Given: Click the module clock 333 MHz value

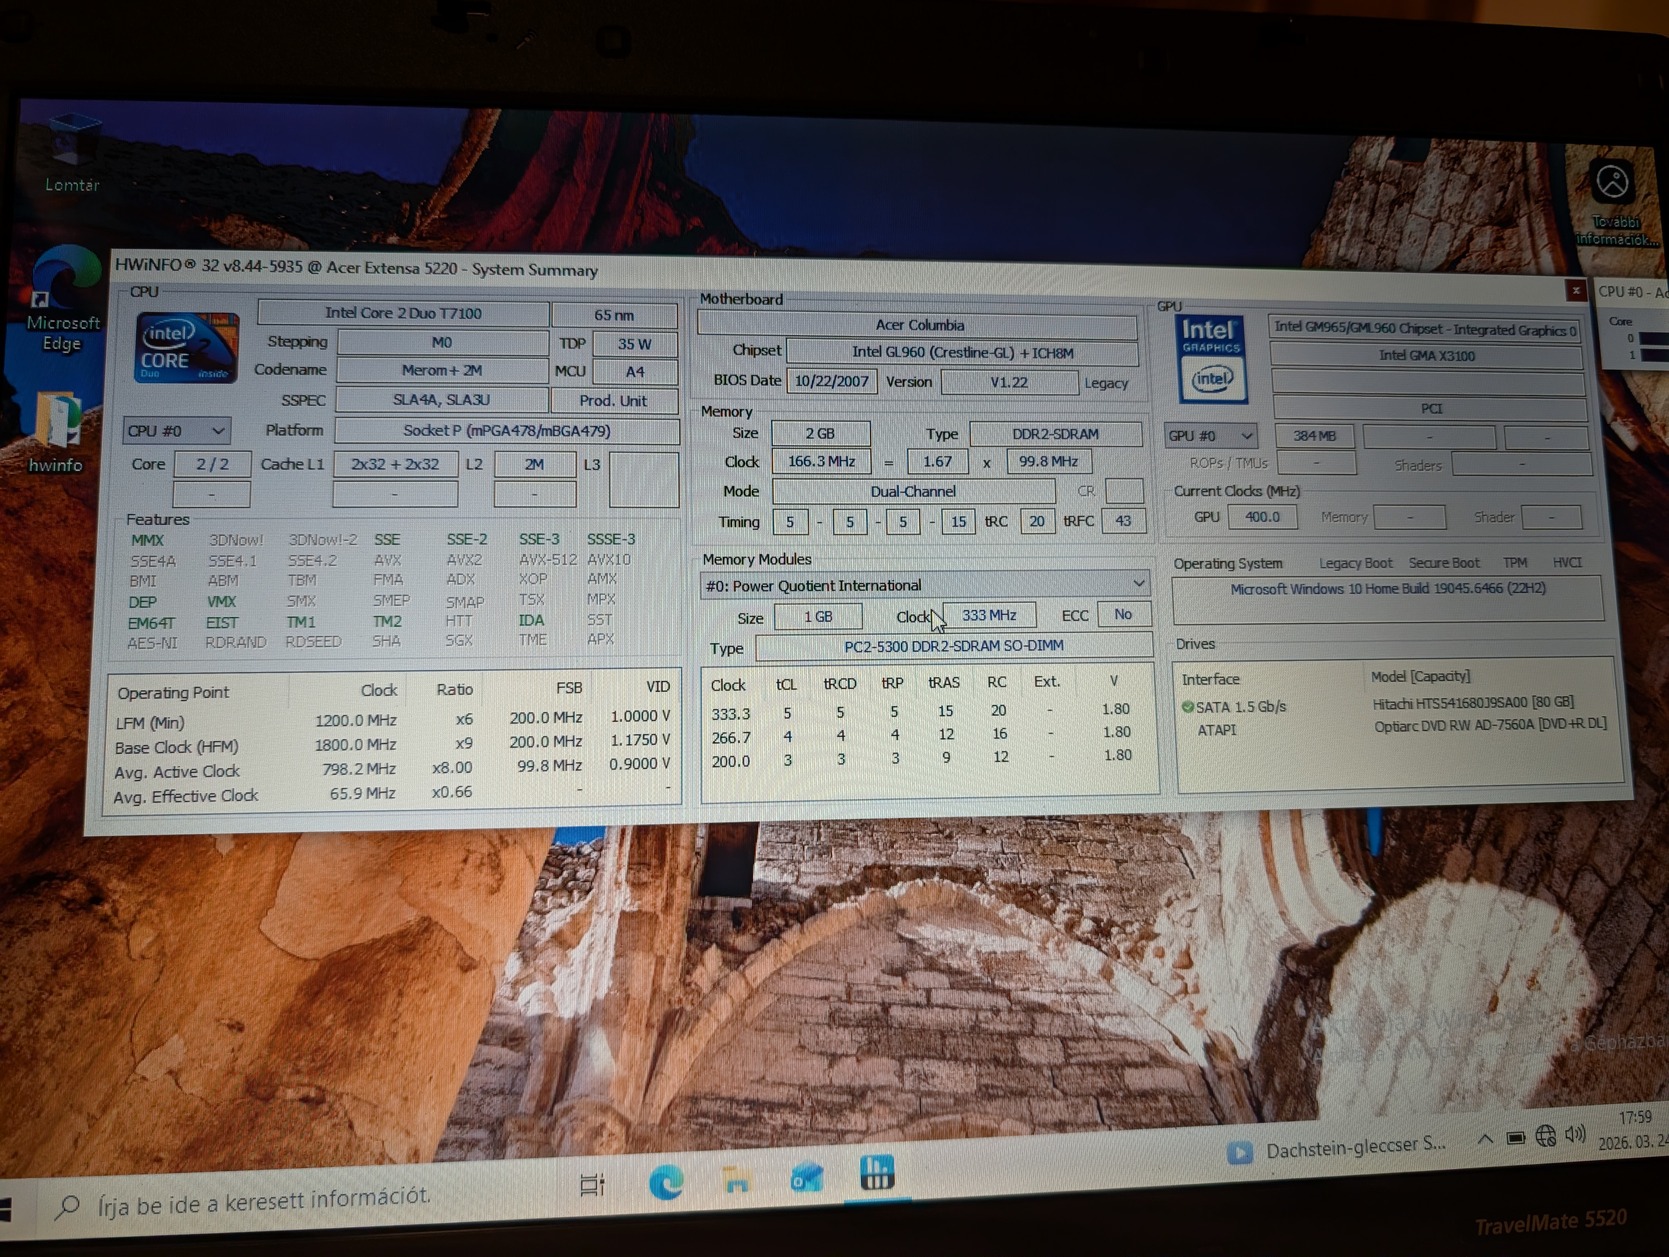Looking at the screenshot, I should (988, 615).
